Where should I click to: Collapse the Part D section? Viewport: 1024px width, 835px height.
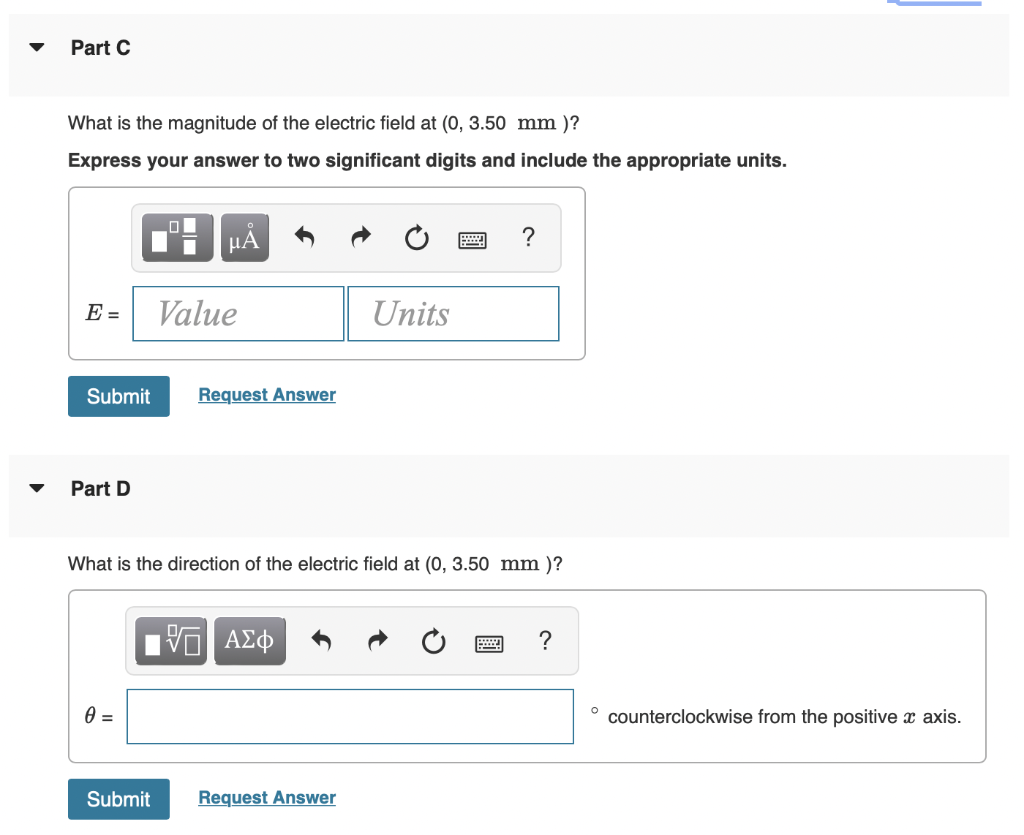37,488
